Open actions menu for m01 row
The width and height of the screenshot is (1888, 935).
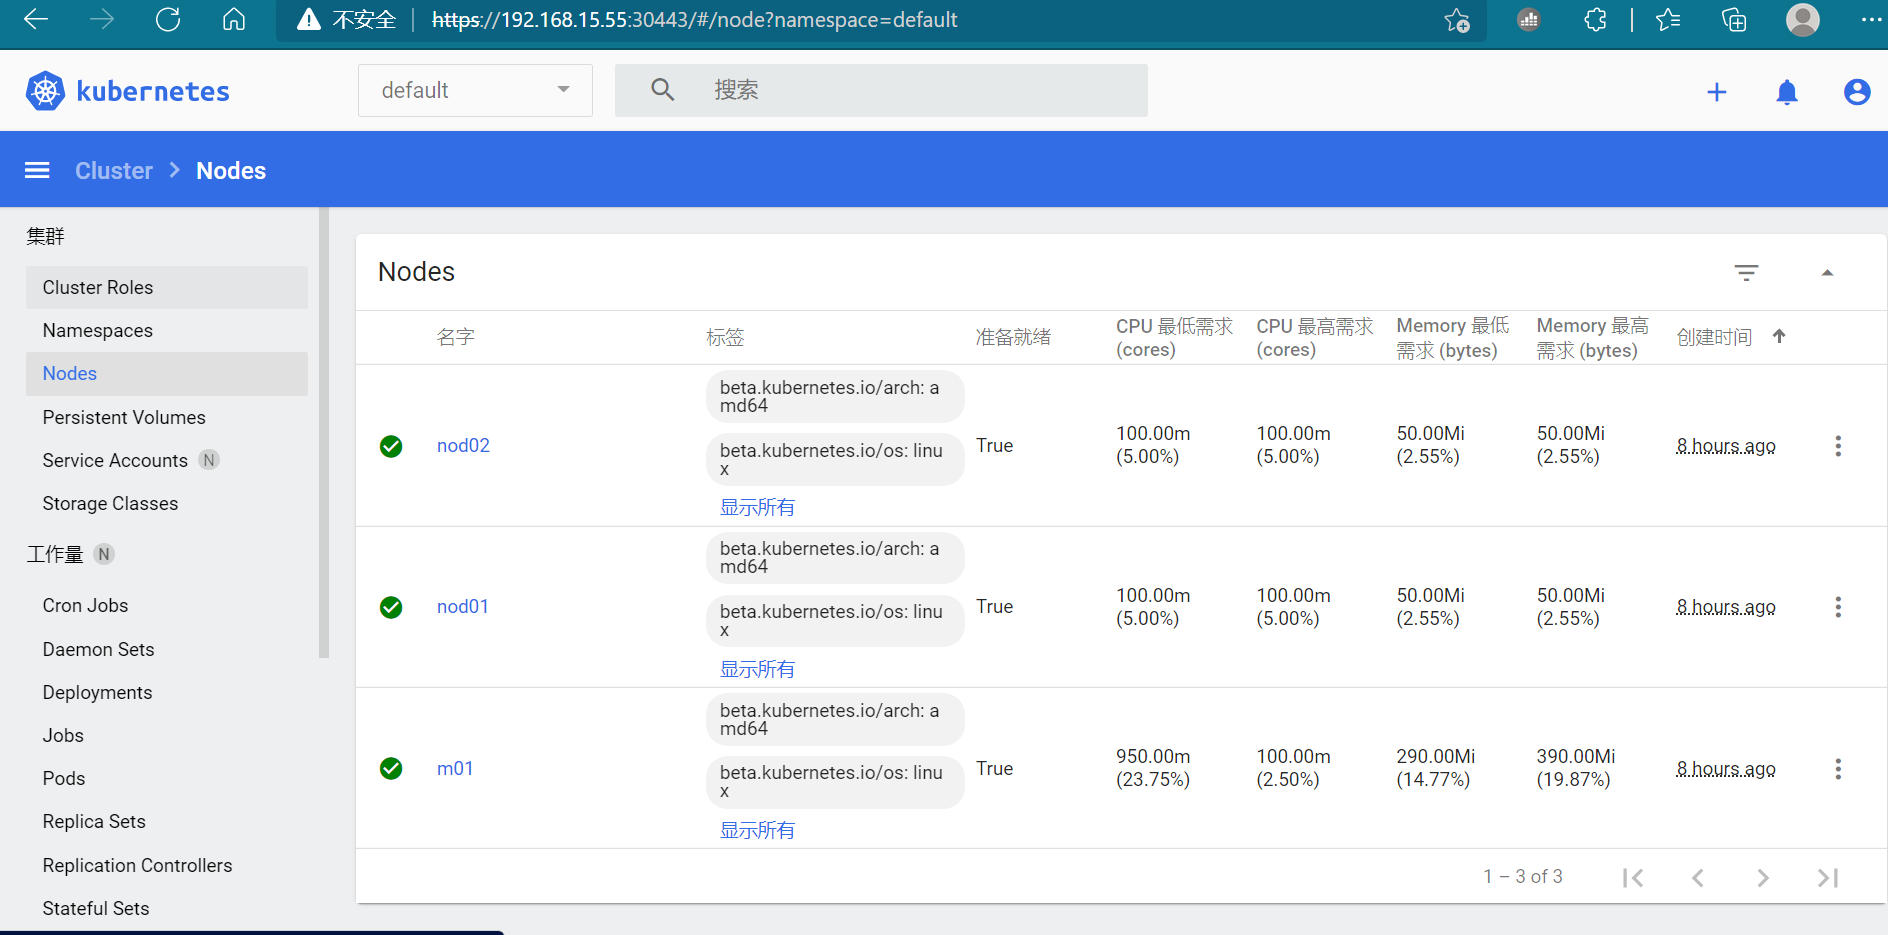tap(1838, 769)
